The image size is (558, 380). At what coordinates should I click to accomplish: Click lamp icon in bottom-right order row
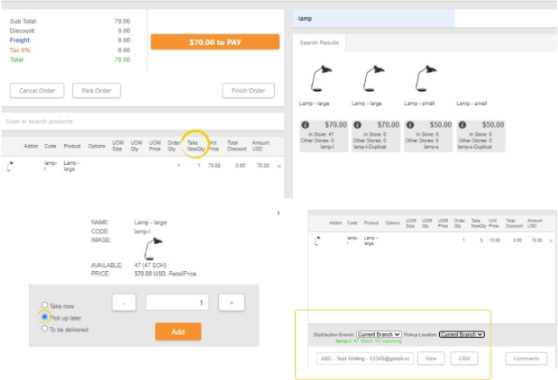317,241
